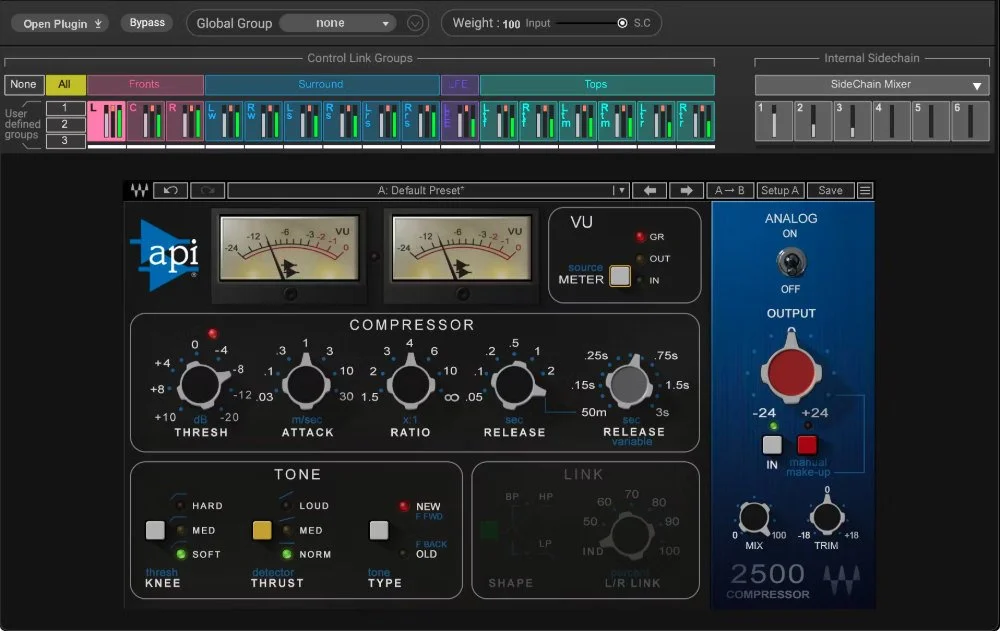Open the Global Group none dropdown
Viewport: 1000px width, 631px height.
point(339,24)
